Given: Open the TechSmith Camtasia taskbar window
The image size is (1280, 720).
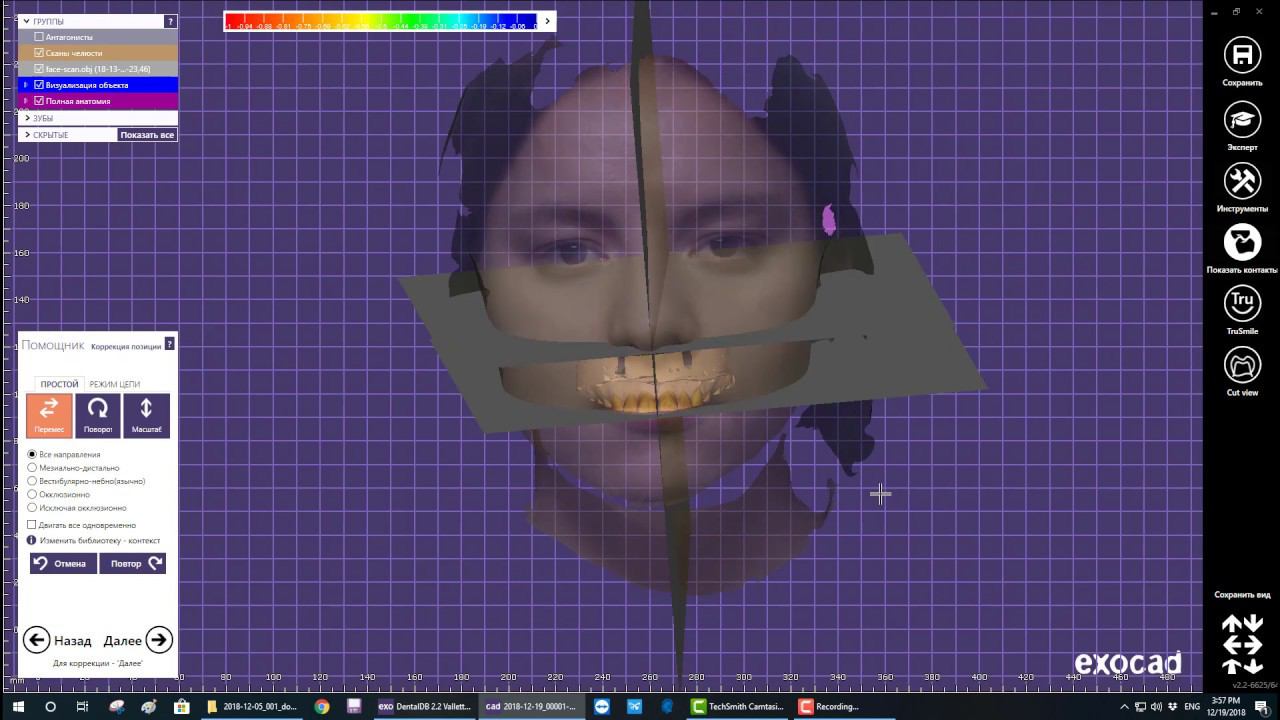Looking at the screenshot, I should 736,706.
